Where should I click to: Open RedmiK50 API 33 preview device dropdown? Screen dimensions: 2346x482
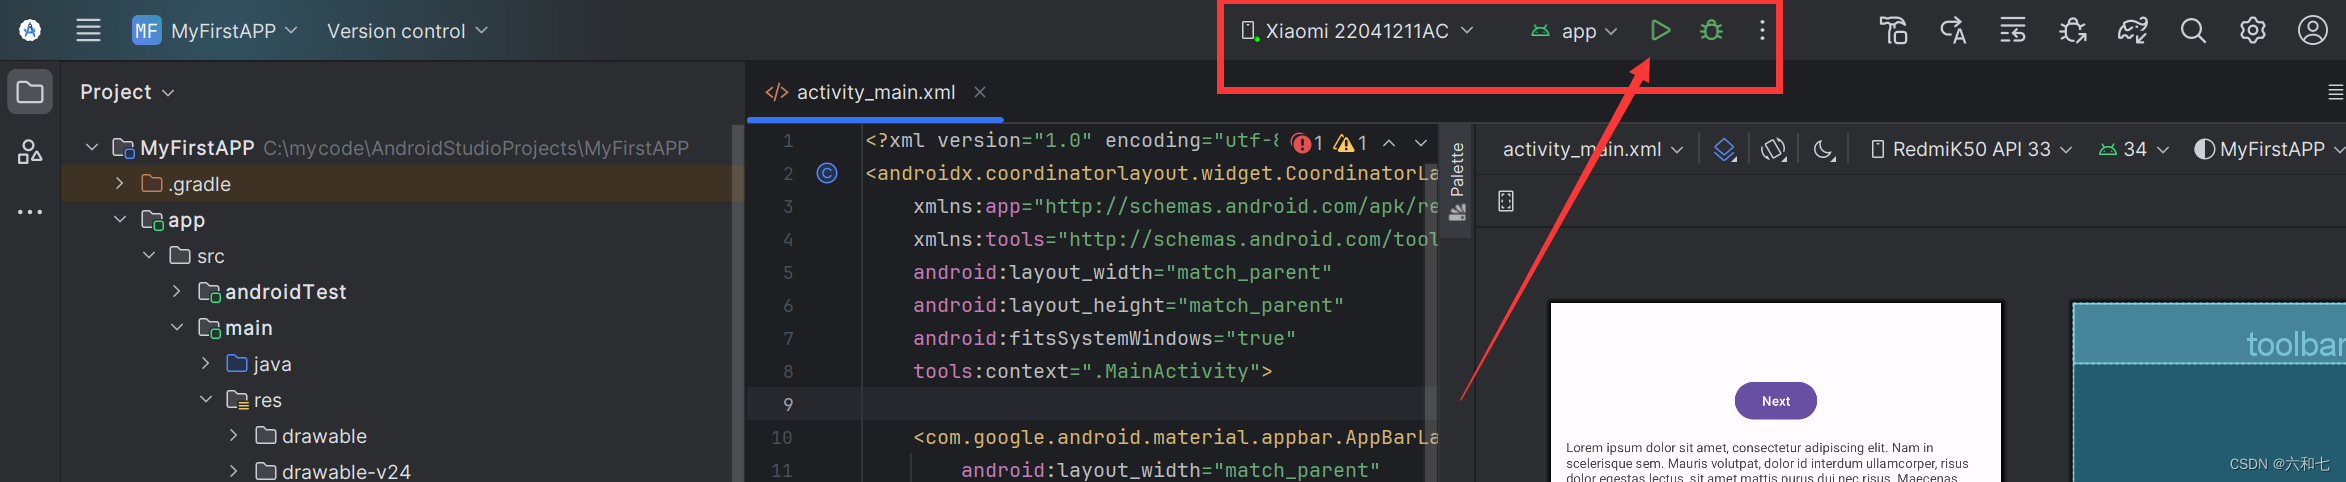[x=1971, y=150]
